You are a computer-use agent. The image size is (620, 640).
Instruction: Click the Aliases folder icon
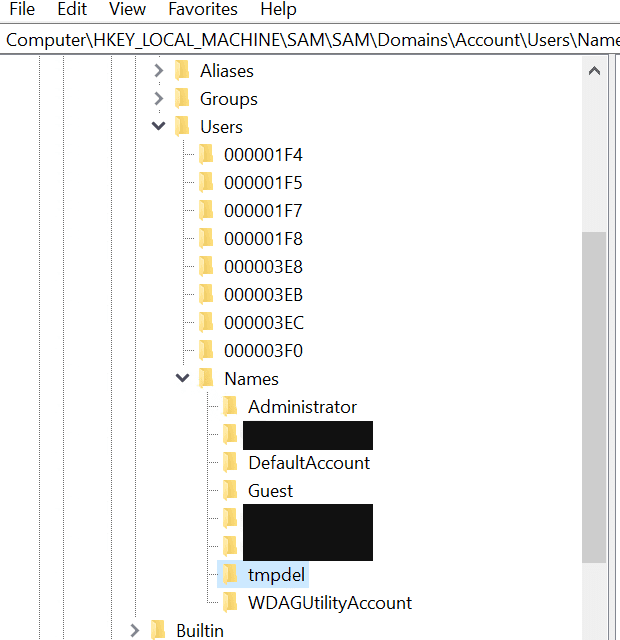pos(182,71)
